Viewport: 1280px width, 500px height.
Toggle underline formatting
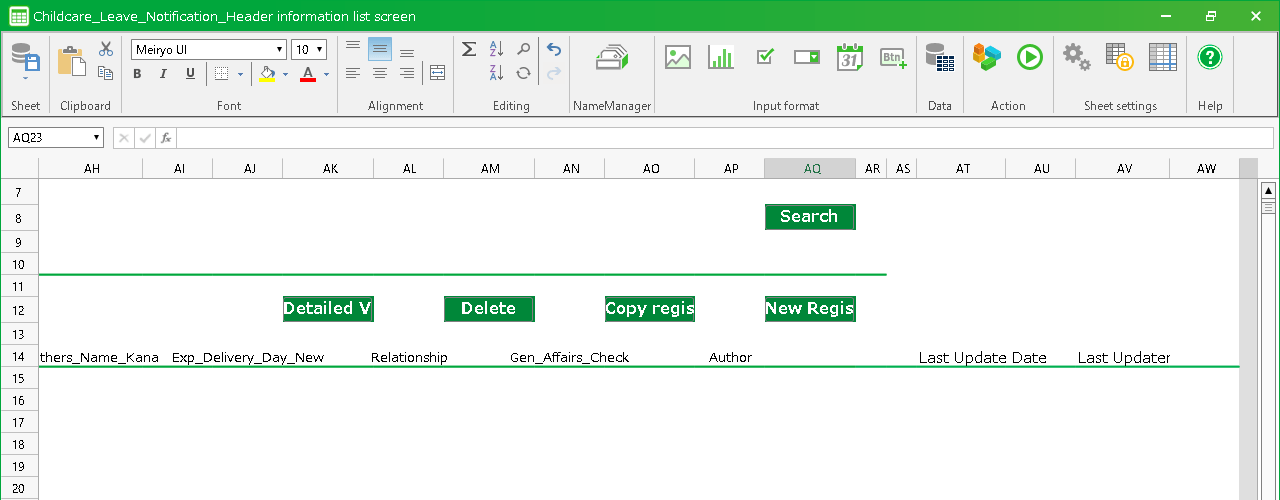click(x=190, y=74)
